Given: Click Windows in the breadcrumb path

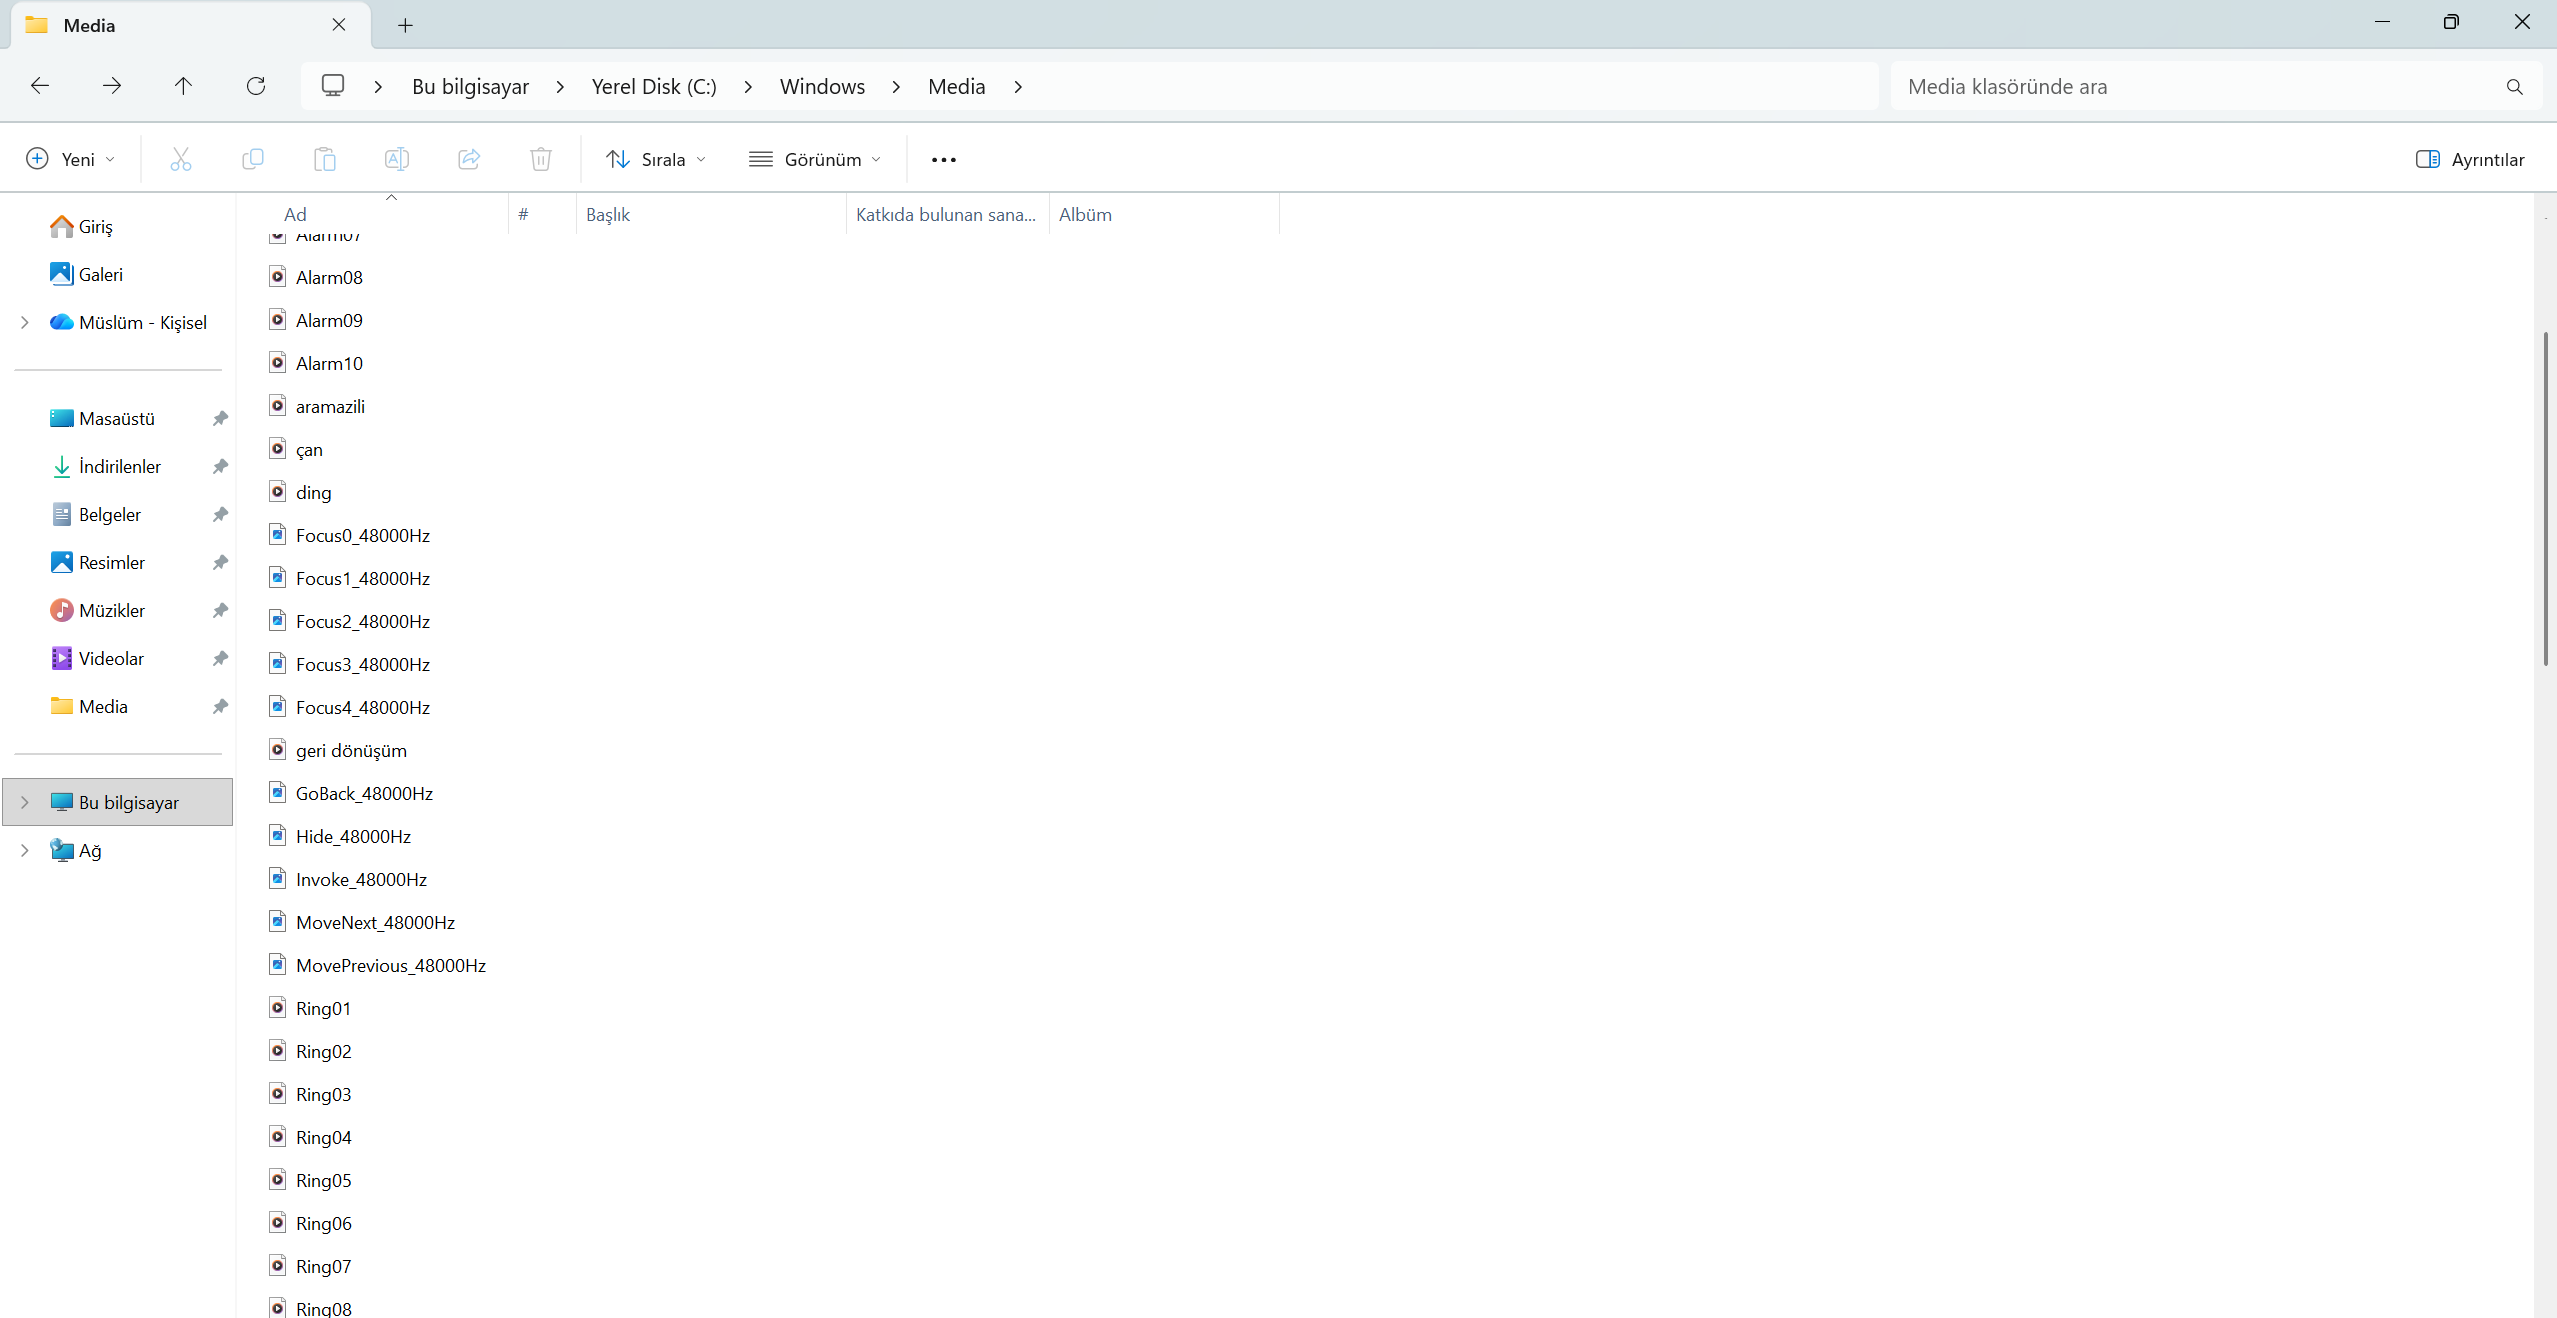Looking at the screenshot, I should 822,87.
